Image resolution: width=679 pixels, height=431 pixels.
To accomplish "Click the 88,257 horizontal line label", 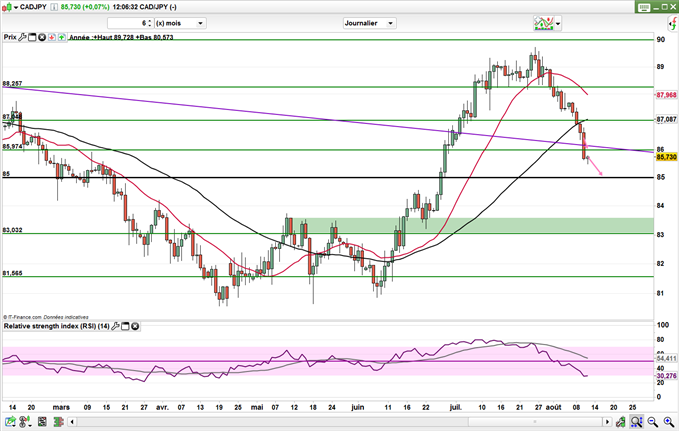I will pyautogui.click(x=12, y=84).
